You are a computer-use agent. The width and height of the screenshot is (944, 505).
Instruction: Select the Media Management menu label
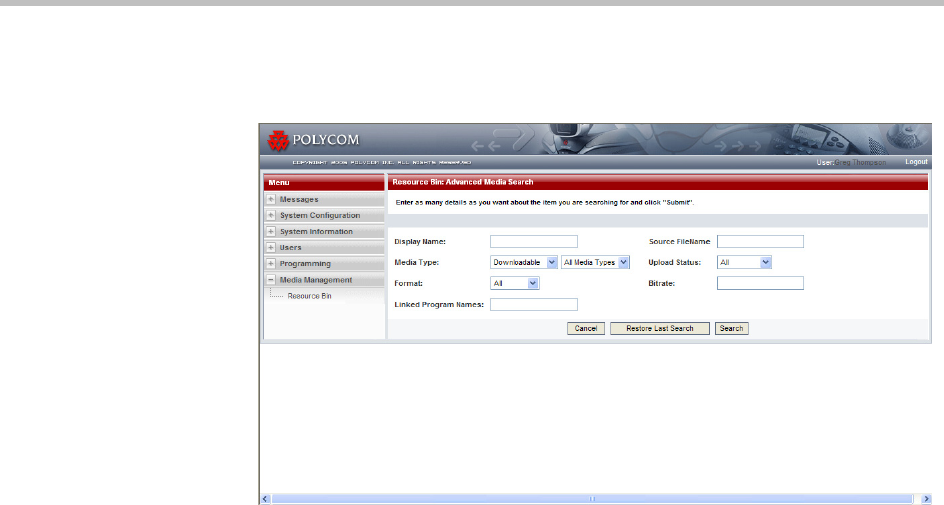[x=316, y=280]
